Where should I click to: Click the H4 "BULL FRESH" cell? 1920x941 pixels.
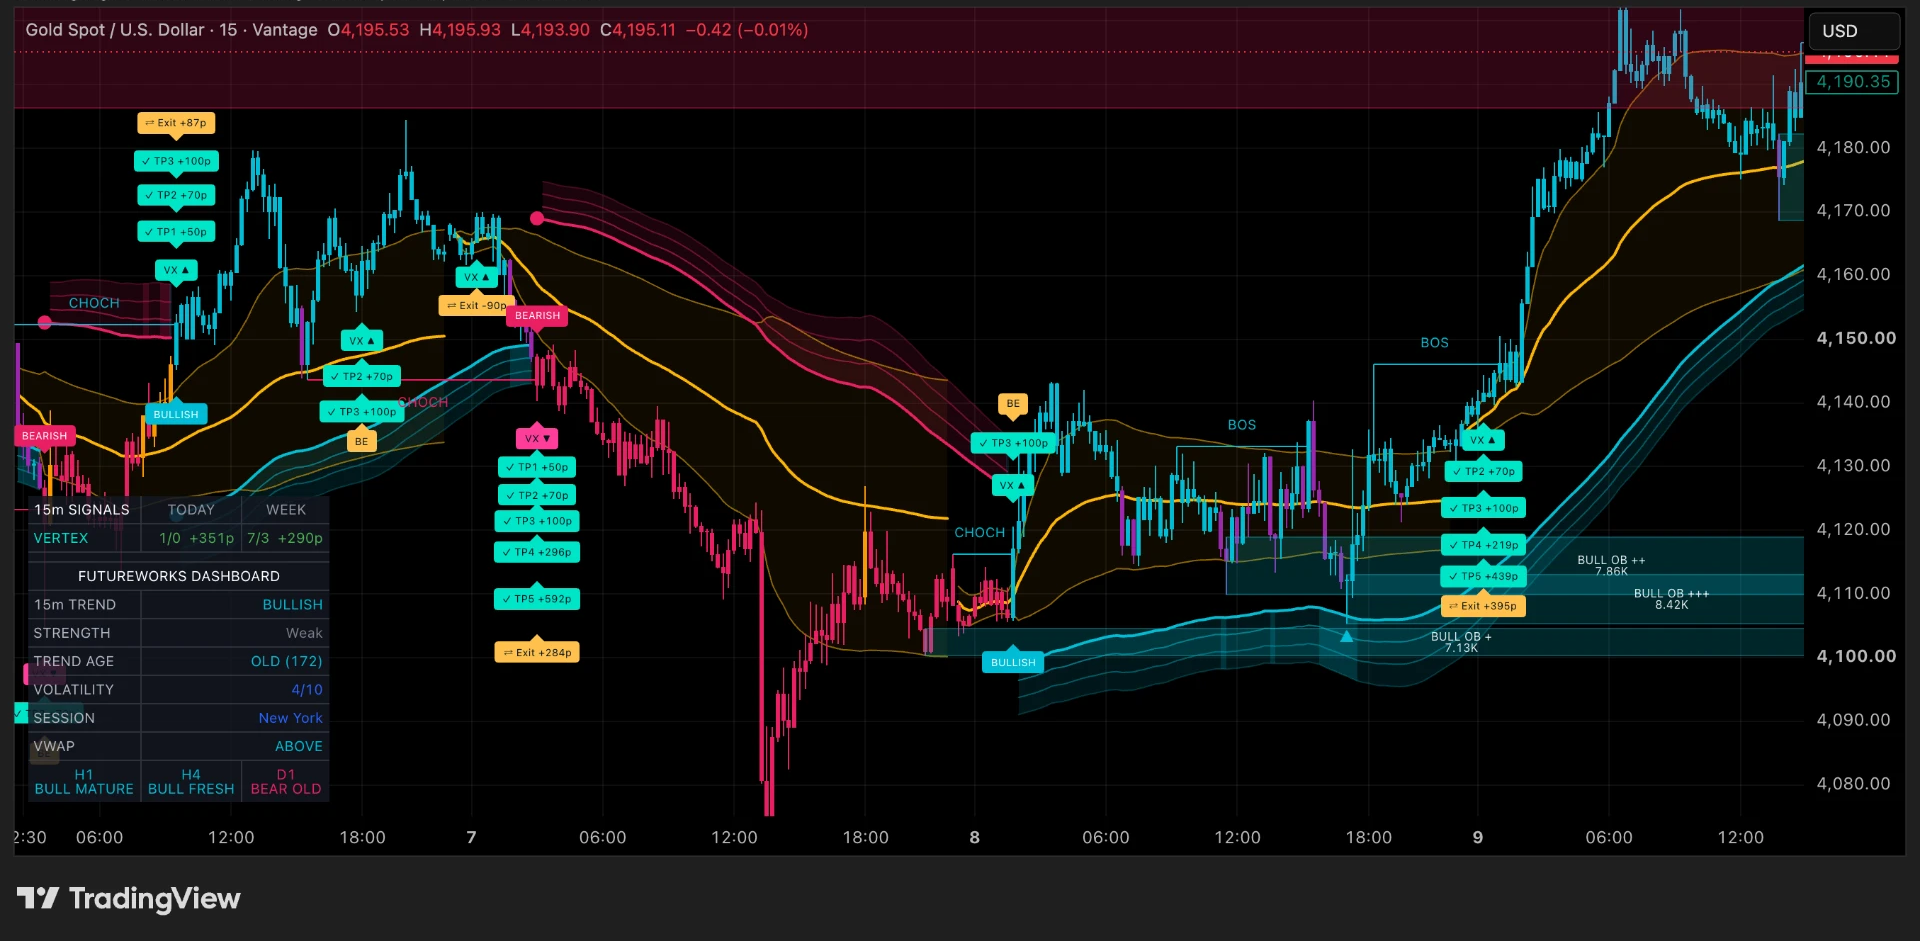click(191, 782)
